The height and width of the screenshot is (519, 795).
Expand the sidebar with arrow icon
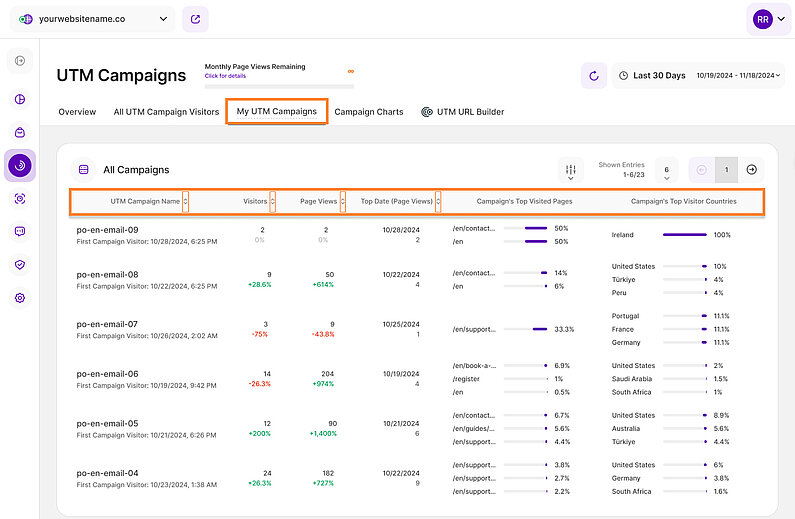tap(20, 62)
